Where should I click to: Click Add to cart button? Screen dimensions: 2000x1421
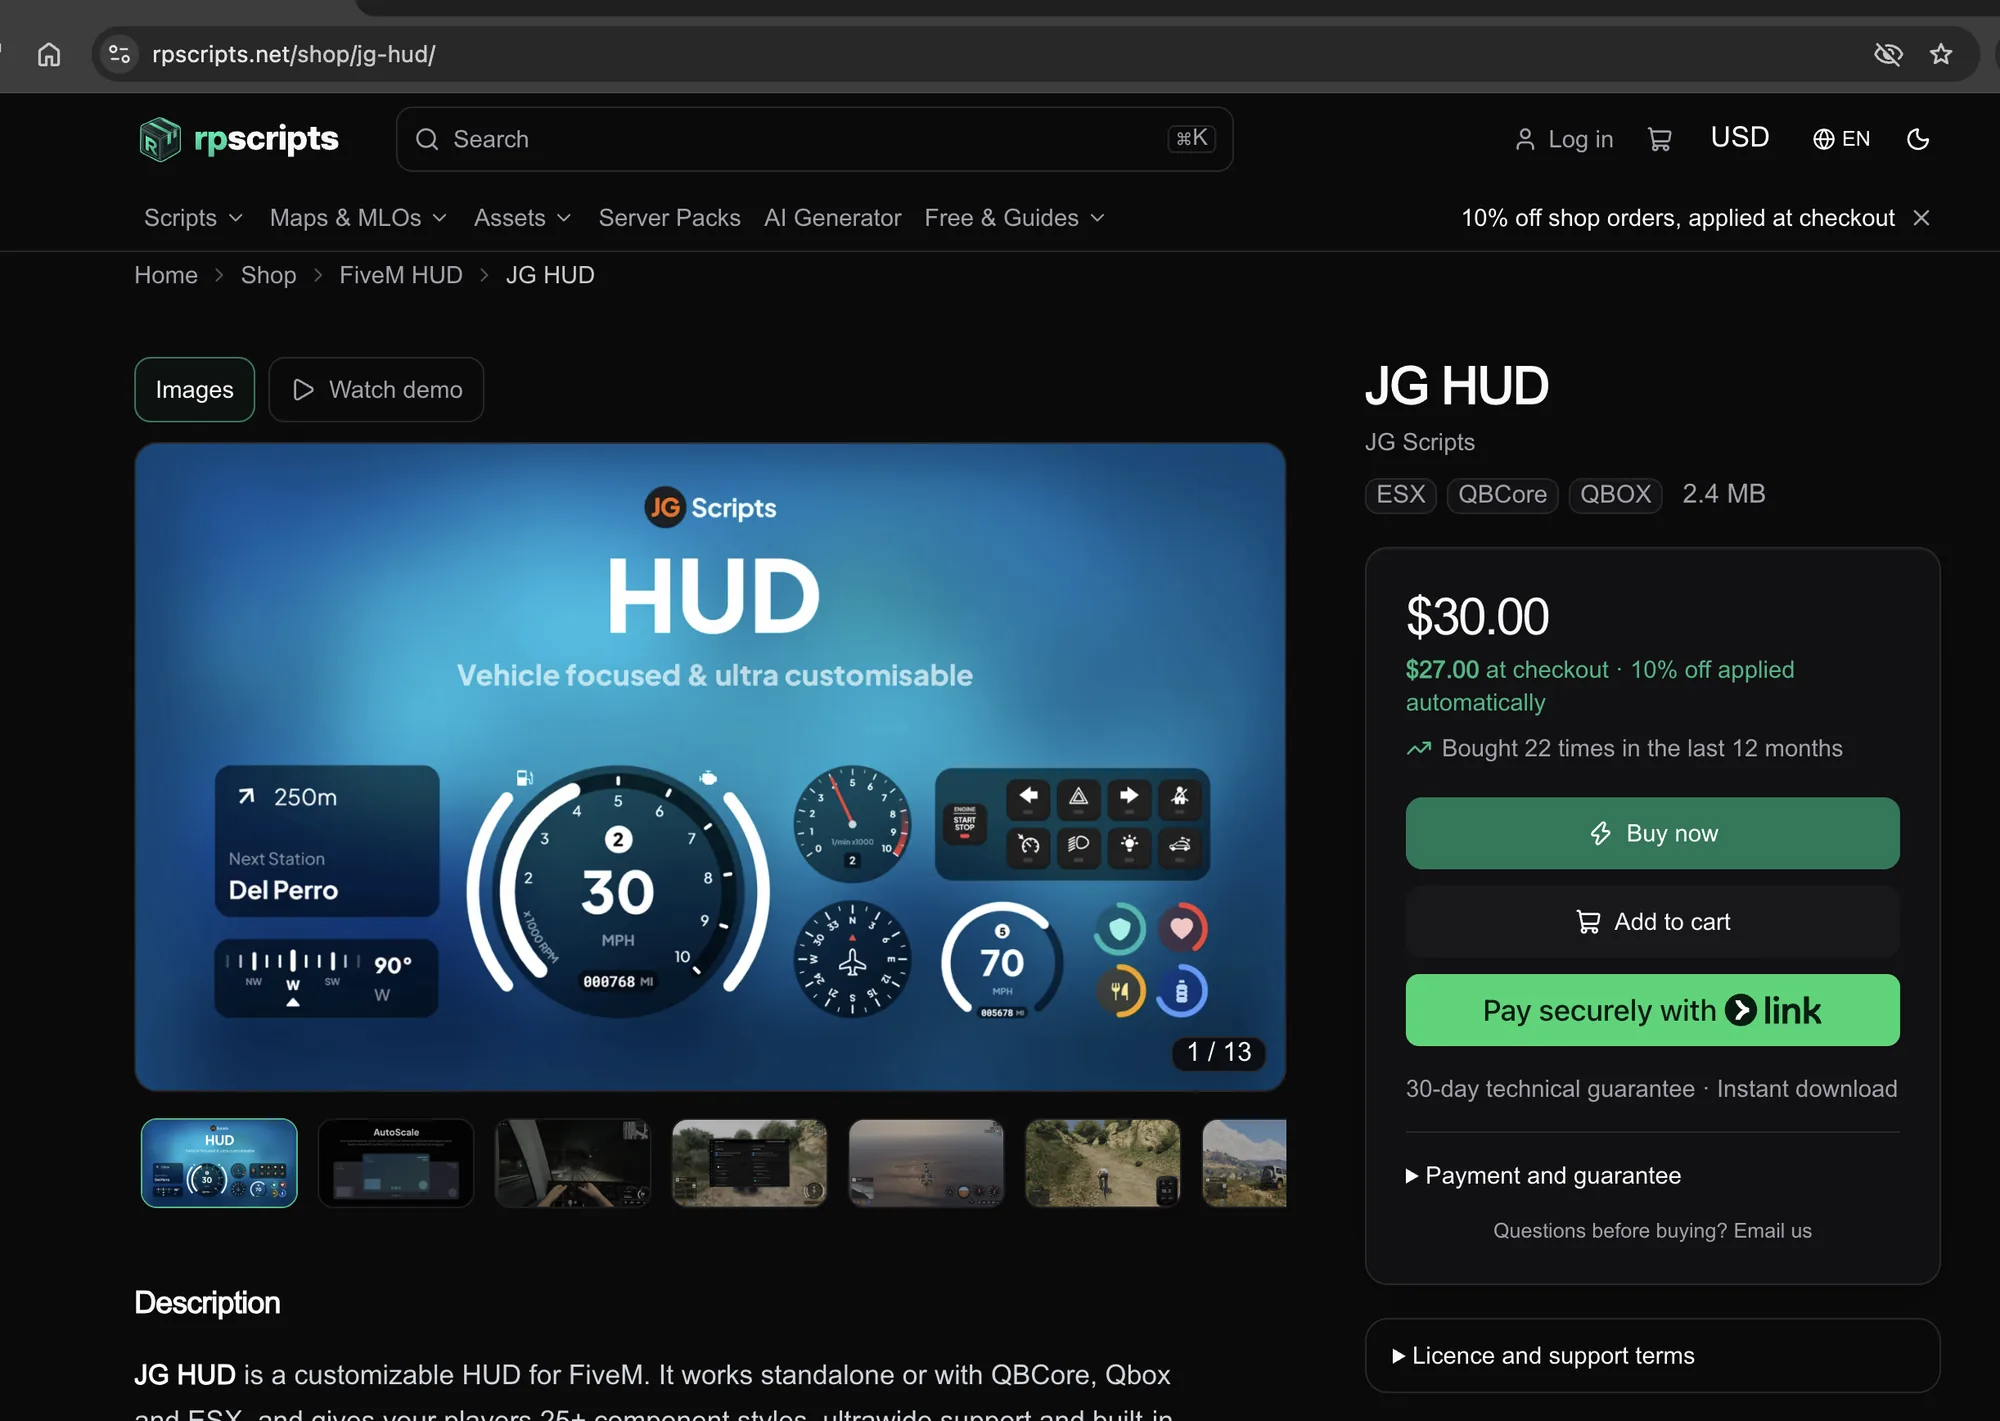tap(1652, 922)
